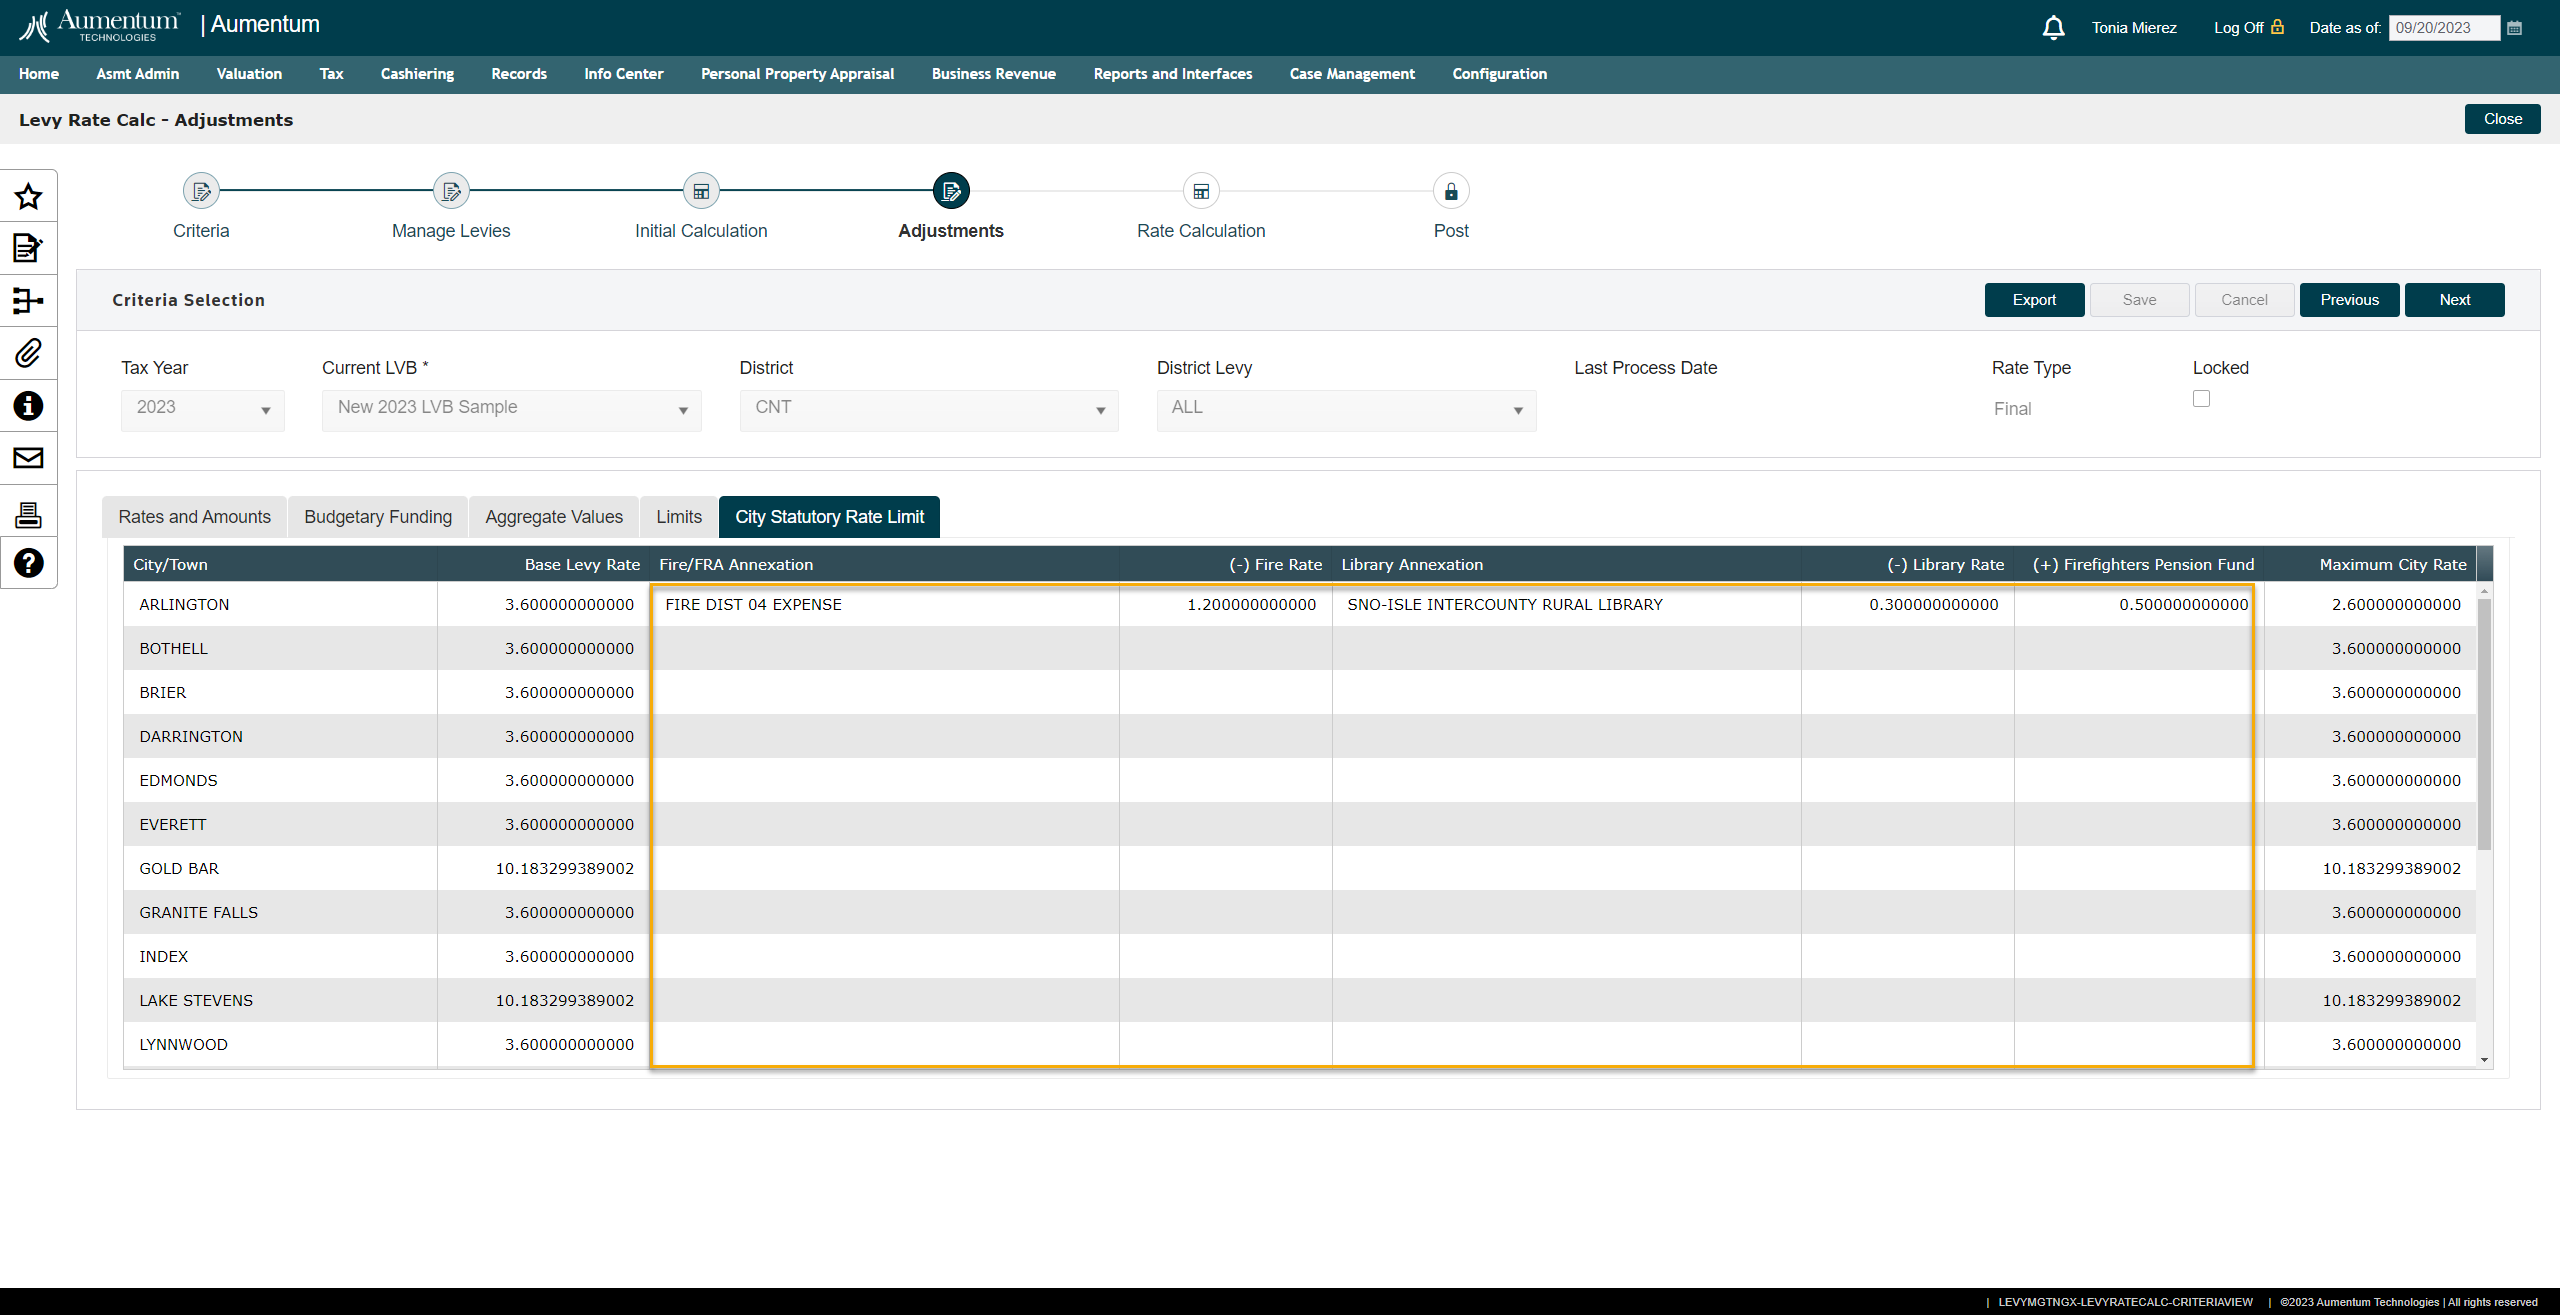This screenshot has width=2560, height=1315.
Task: Open the workflow hierarchy sidebar icon
Action: (x=28, y=300)
